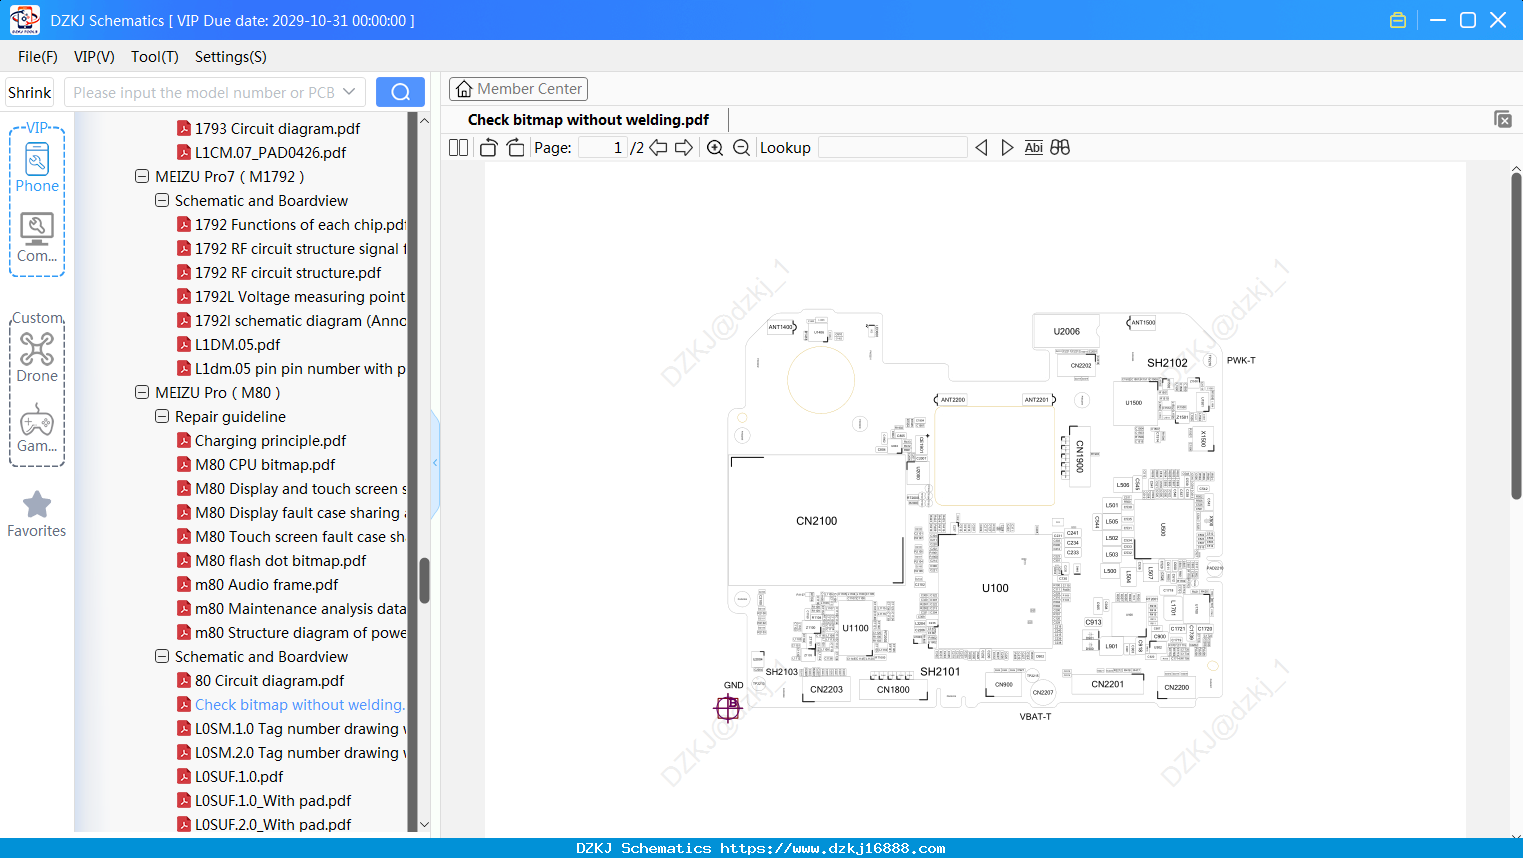
Task: Open the VIP(V) menu
Action: (x=94, y=57)
